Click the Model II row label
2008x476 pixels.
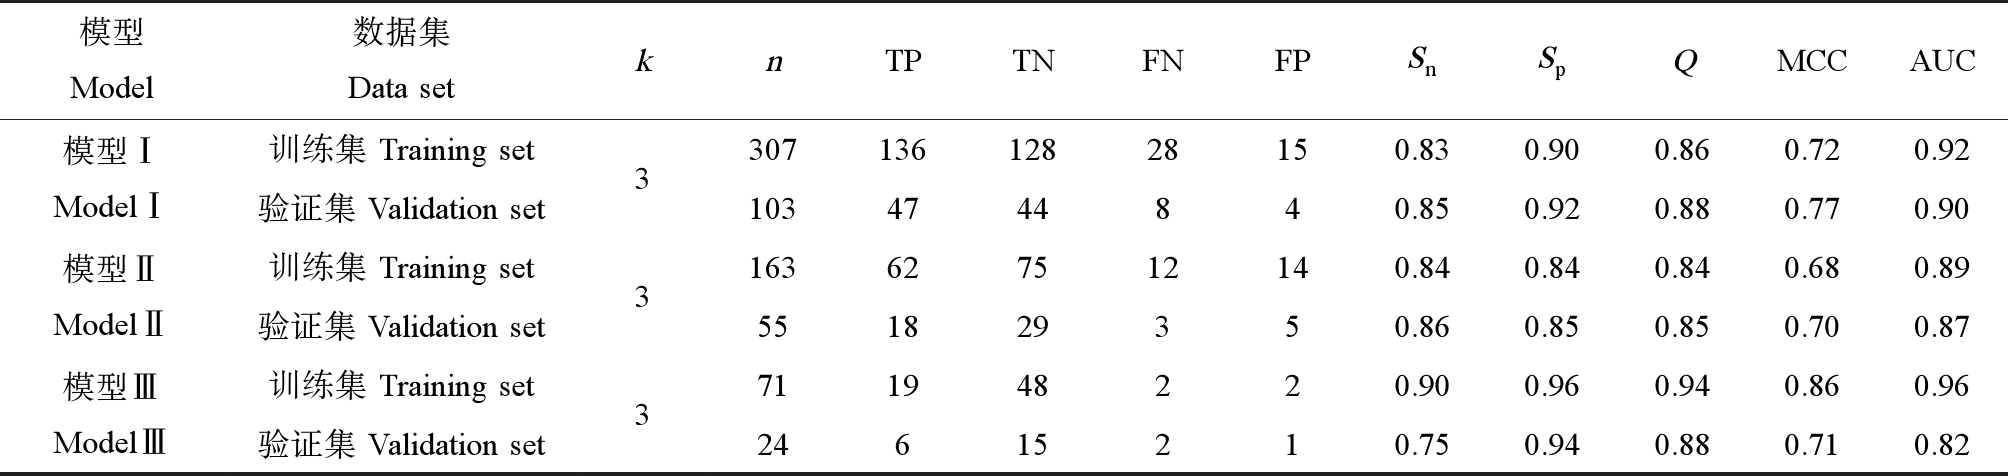[109, 297]
